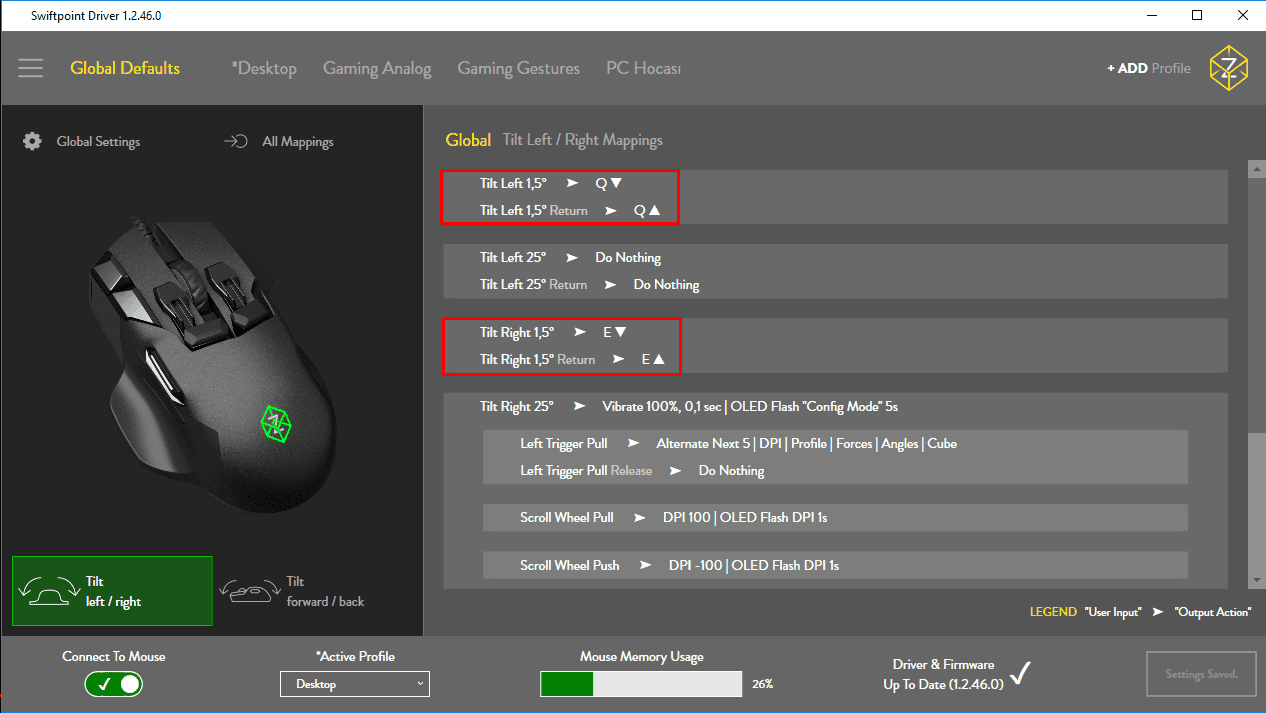Image resolution: width=1266 pixels, height=713 pixels.
Task: Toggle the Connect To Mouse switch
Action: 113,684
